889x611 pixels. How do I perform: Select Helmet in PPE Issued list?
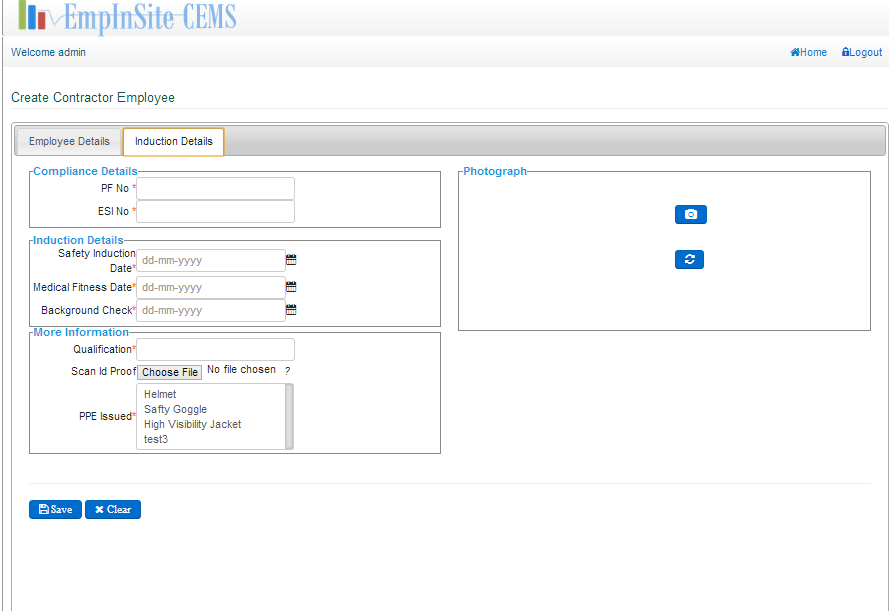pos(211,394)
